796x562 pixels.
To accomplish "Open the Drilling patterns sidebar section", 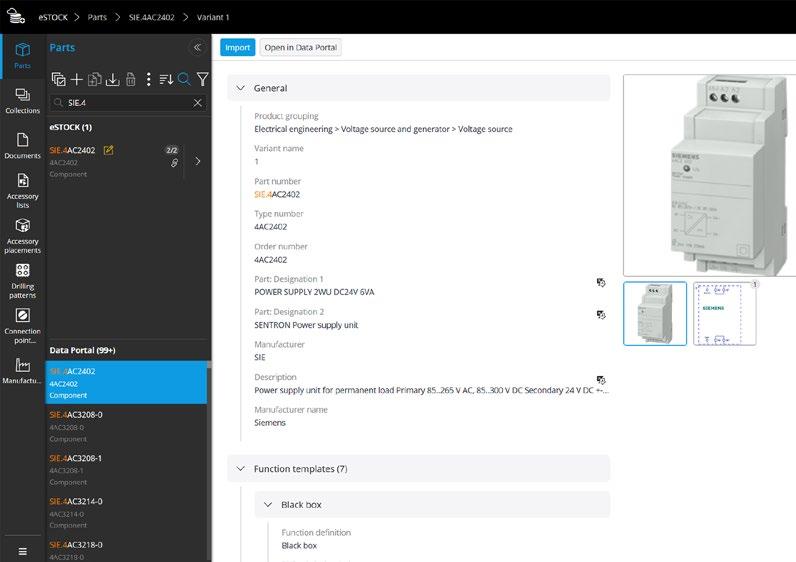I will point(22,281).
